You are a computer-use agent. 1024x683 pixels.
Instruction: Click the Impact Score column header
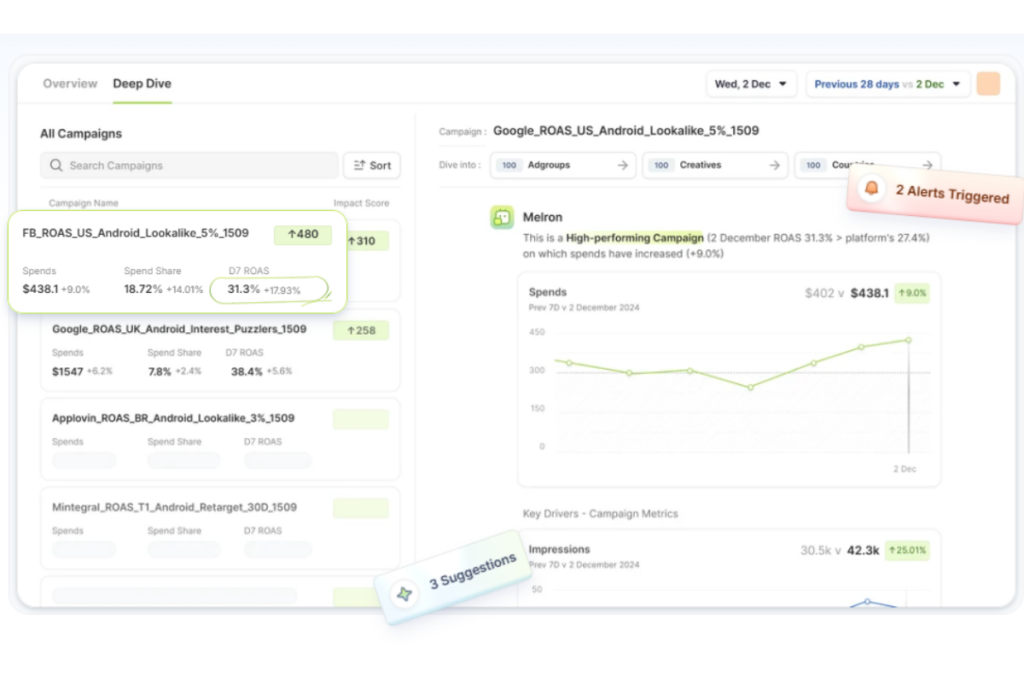coord(361,203)
